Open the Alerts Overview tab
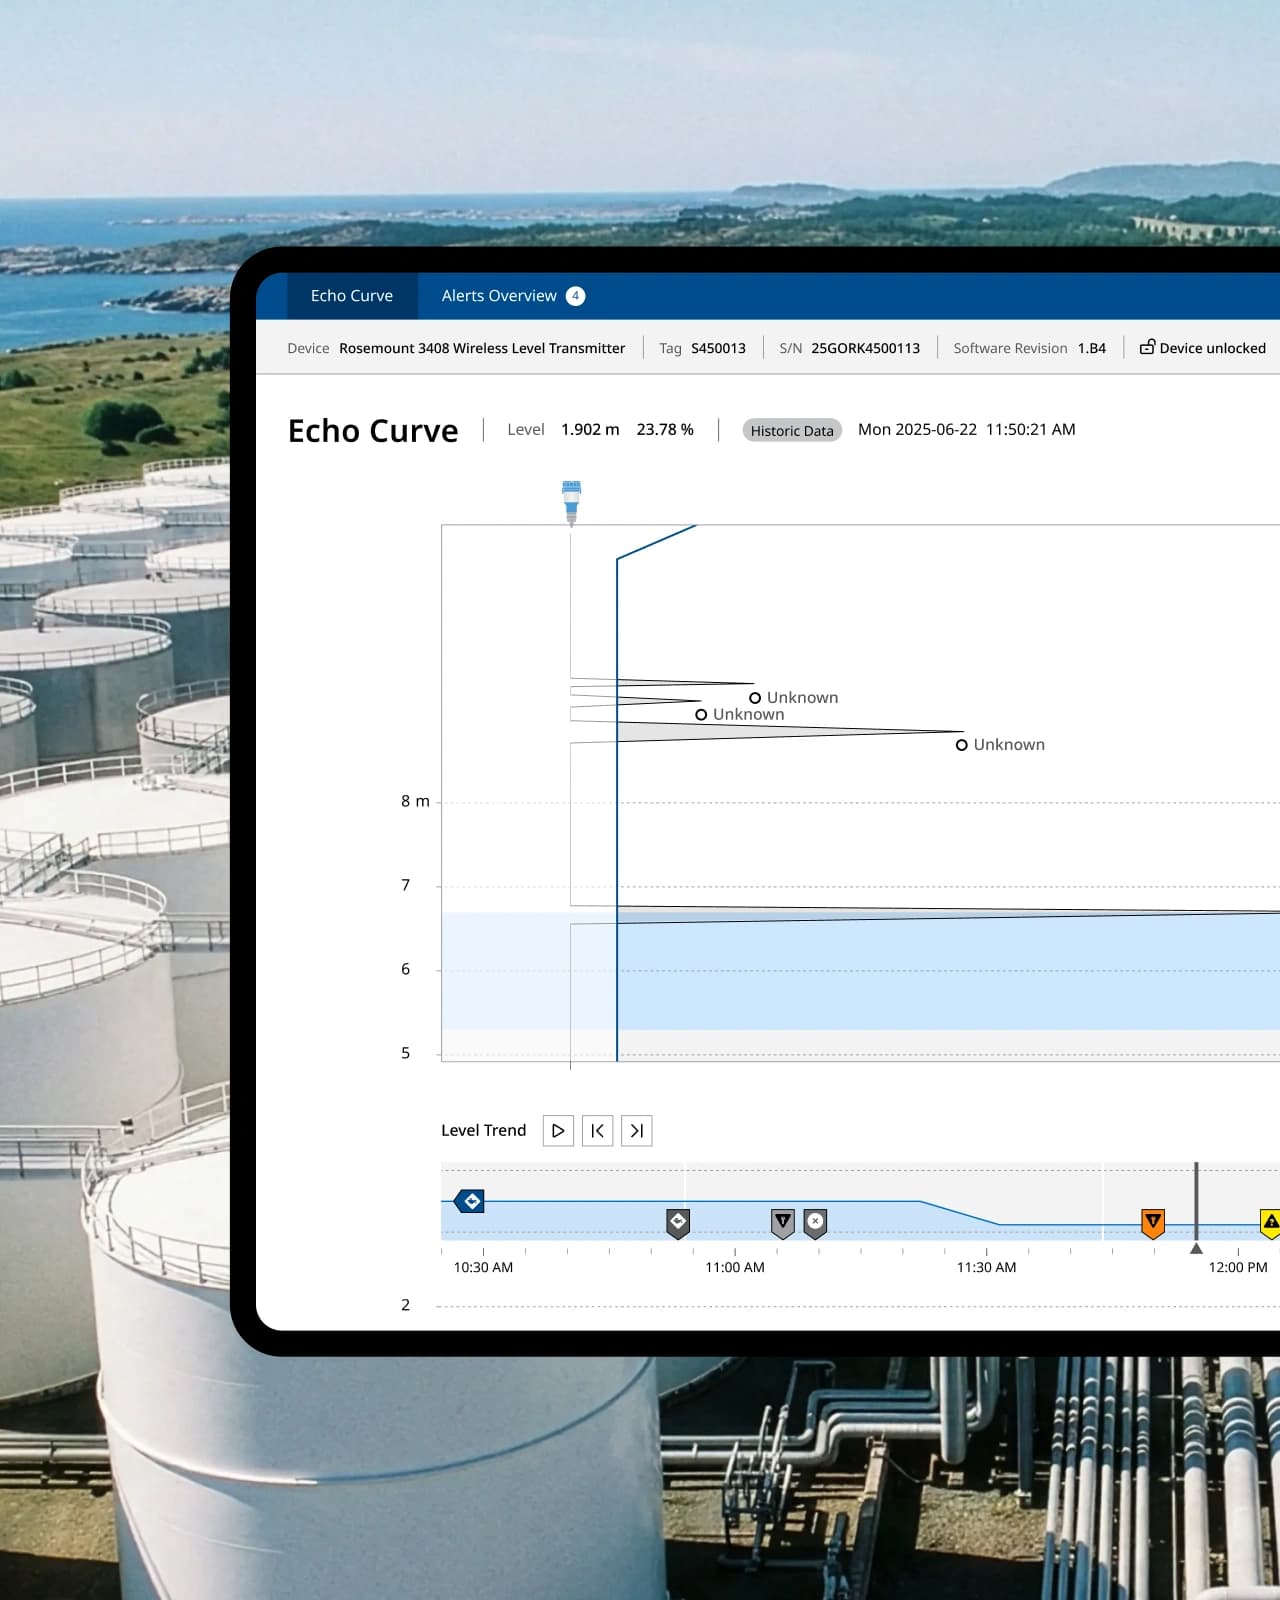The height and width of the screenshot is (1600, 1280). tap(499, 296)
